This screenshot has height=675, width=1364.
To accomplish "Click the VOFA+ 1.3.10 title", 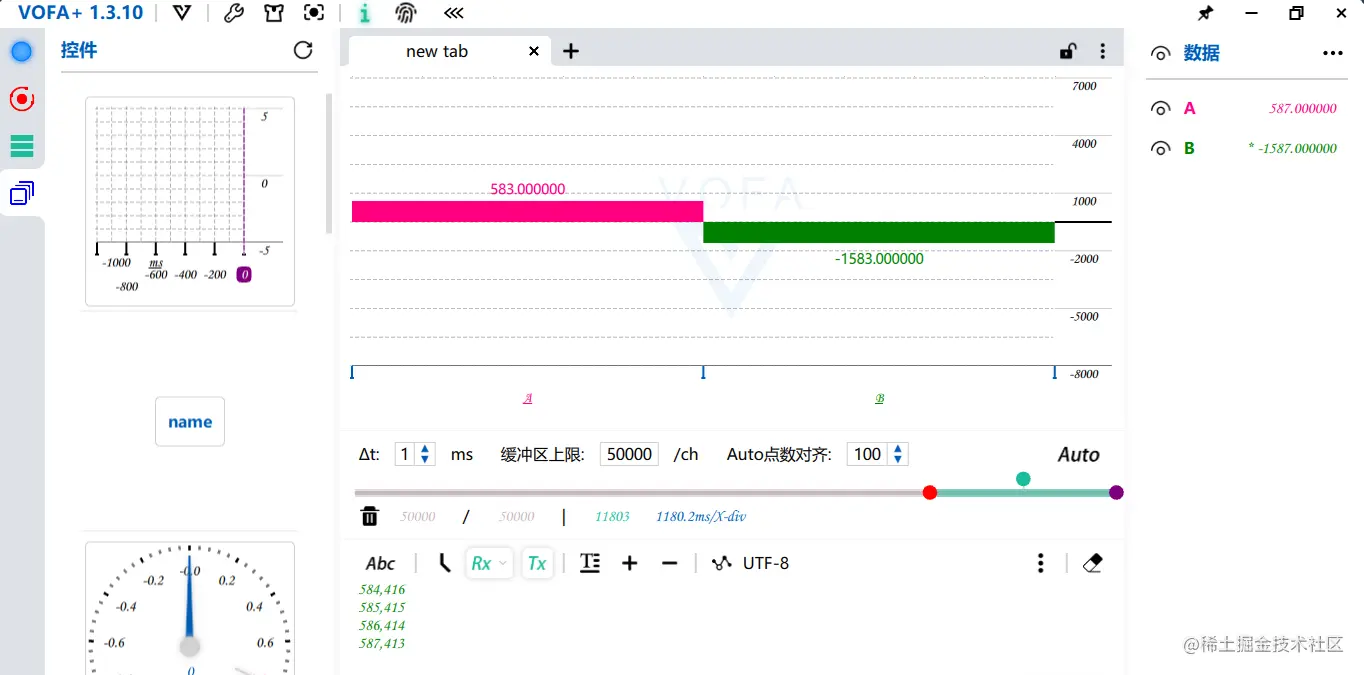I will point(81,13).
